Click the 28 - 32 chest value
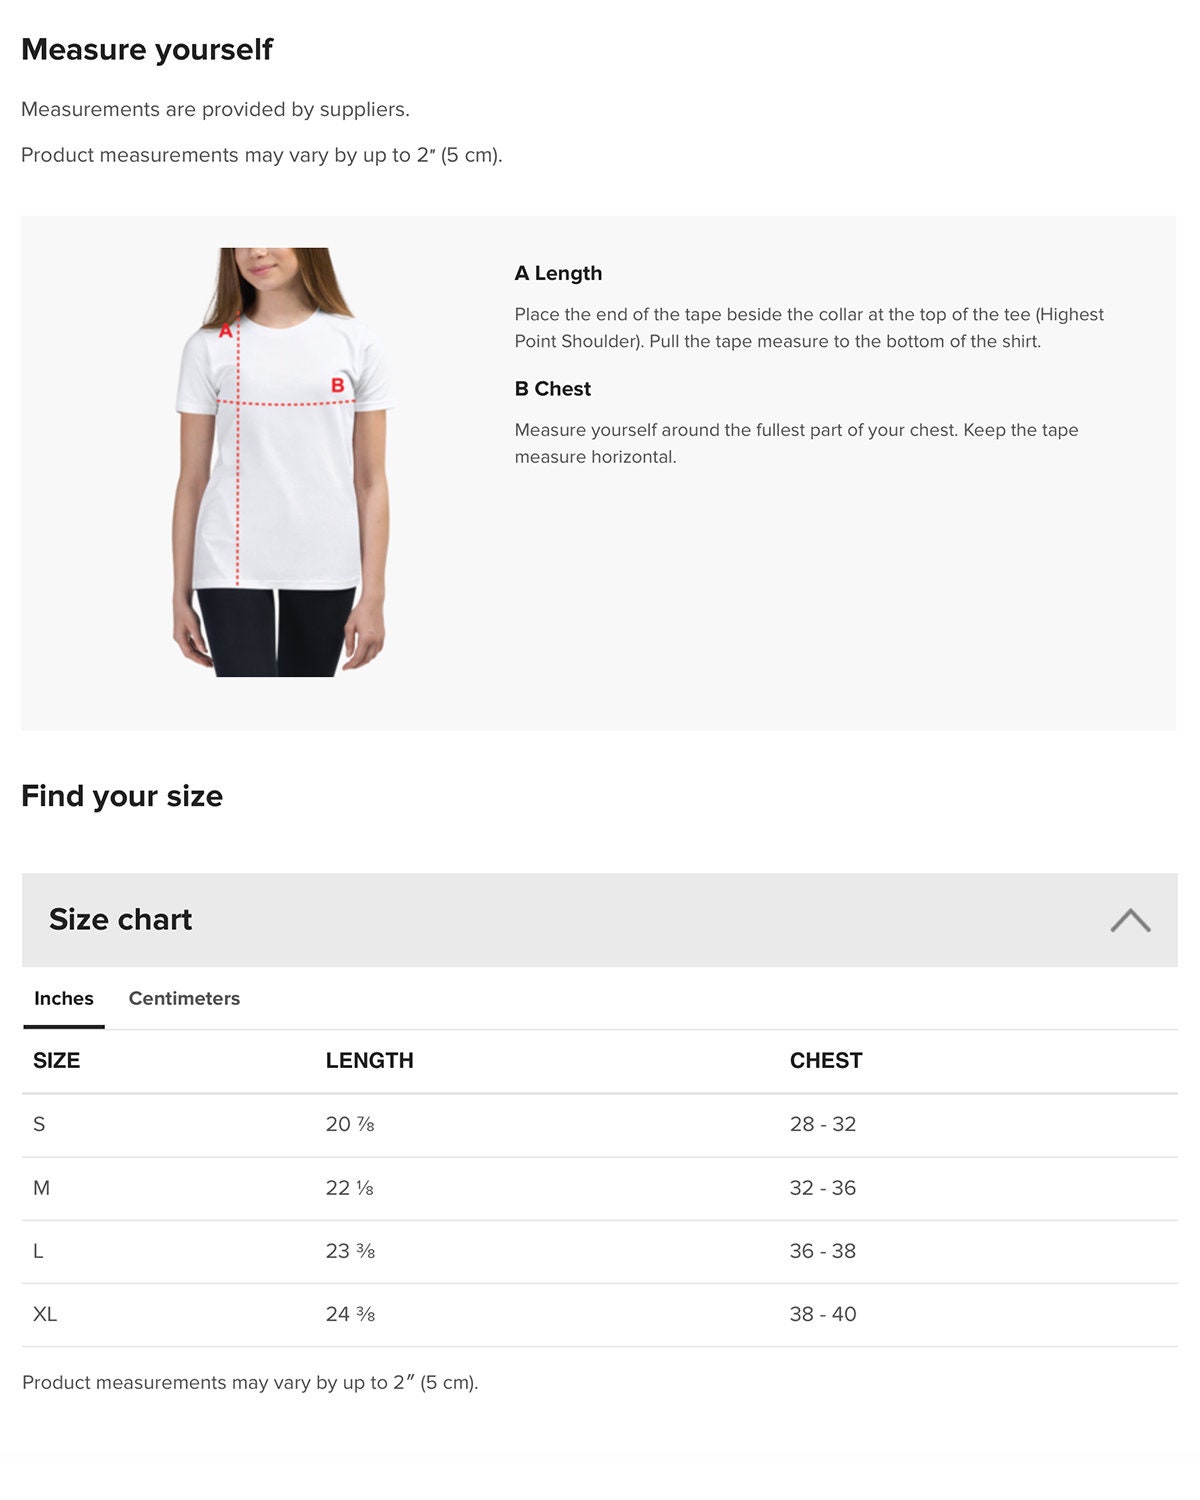Screen dimensions: 1200x1500 point(823,1124)
